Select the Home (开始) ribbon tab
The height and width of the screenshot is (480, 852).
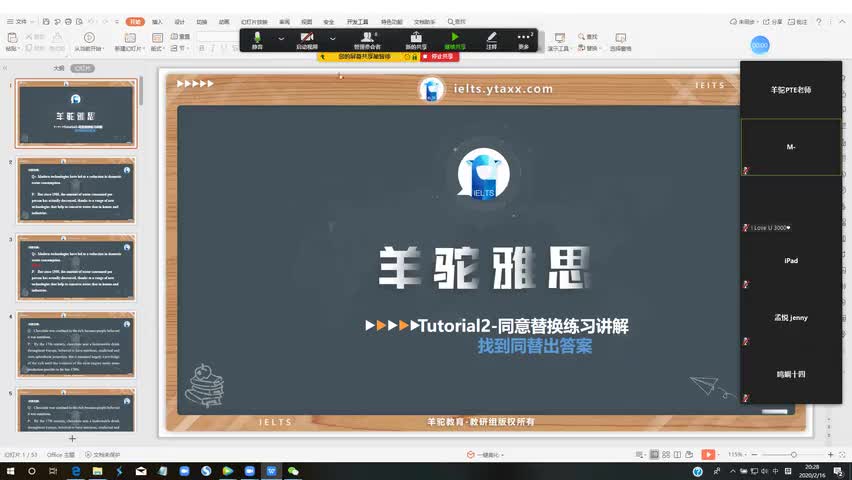[135, 22]
